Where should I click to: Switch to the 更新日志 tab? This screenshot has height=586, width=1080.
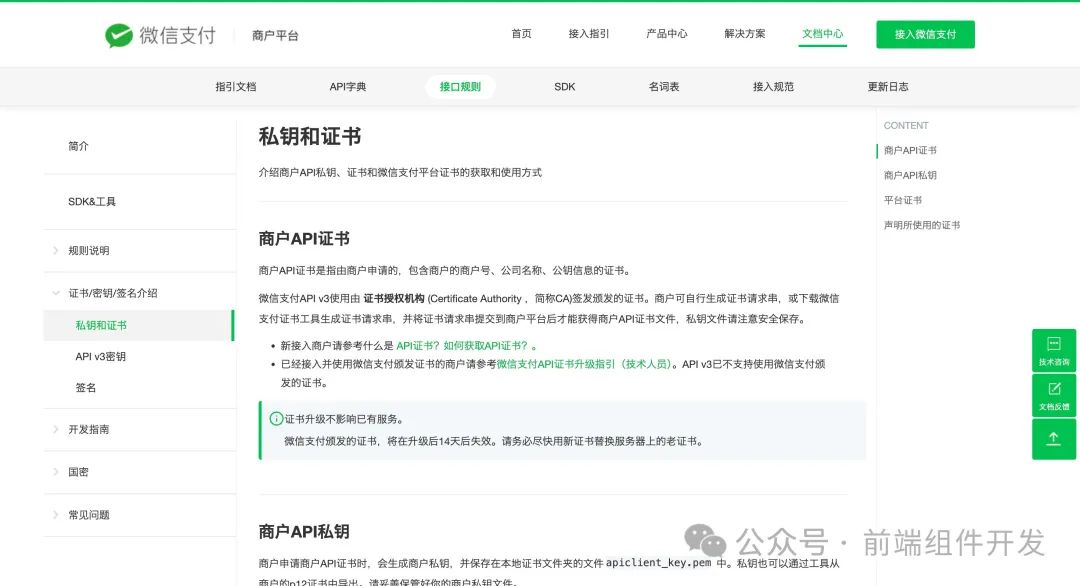(888, 87)
